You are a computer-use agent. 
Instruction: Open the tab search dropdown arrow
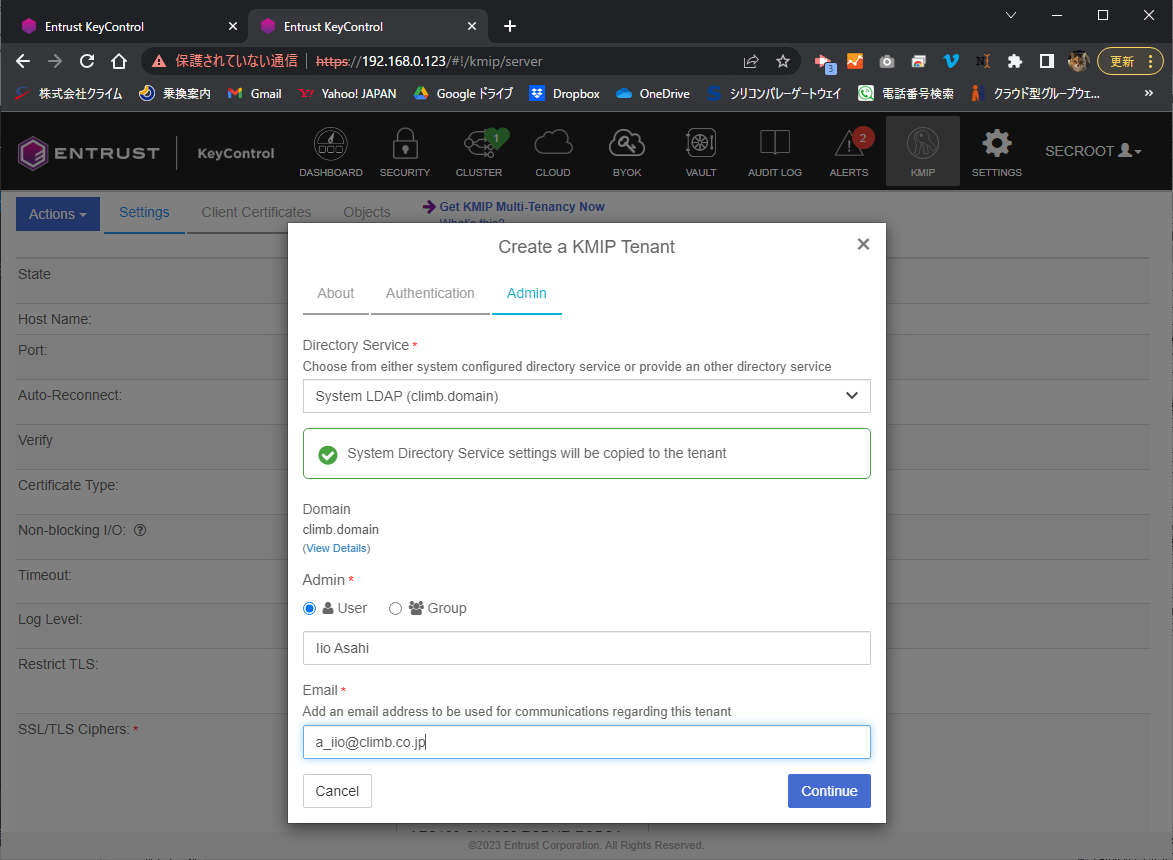tap(1011, 15)
